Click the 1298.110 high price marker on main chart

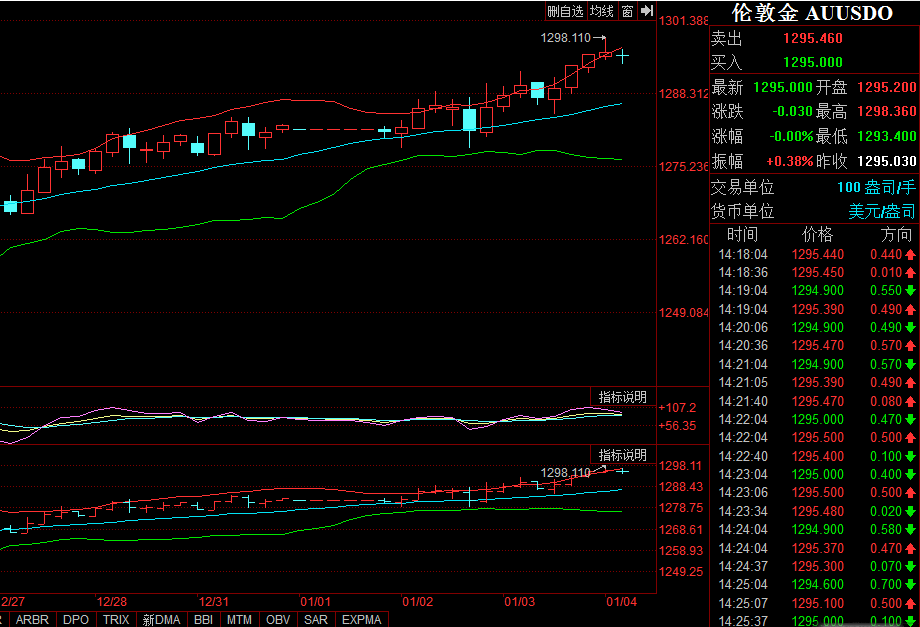[566, 37]
